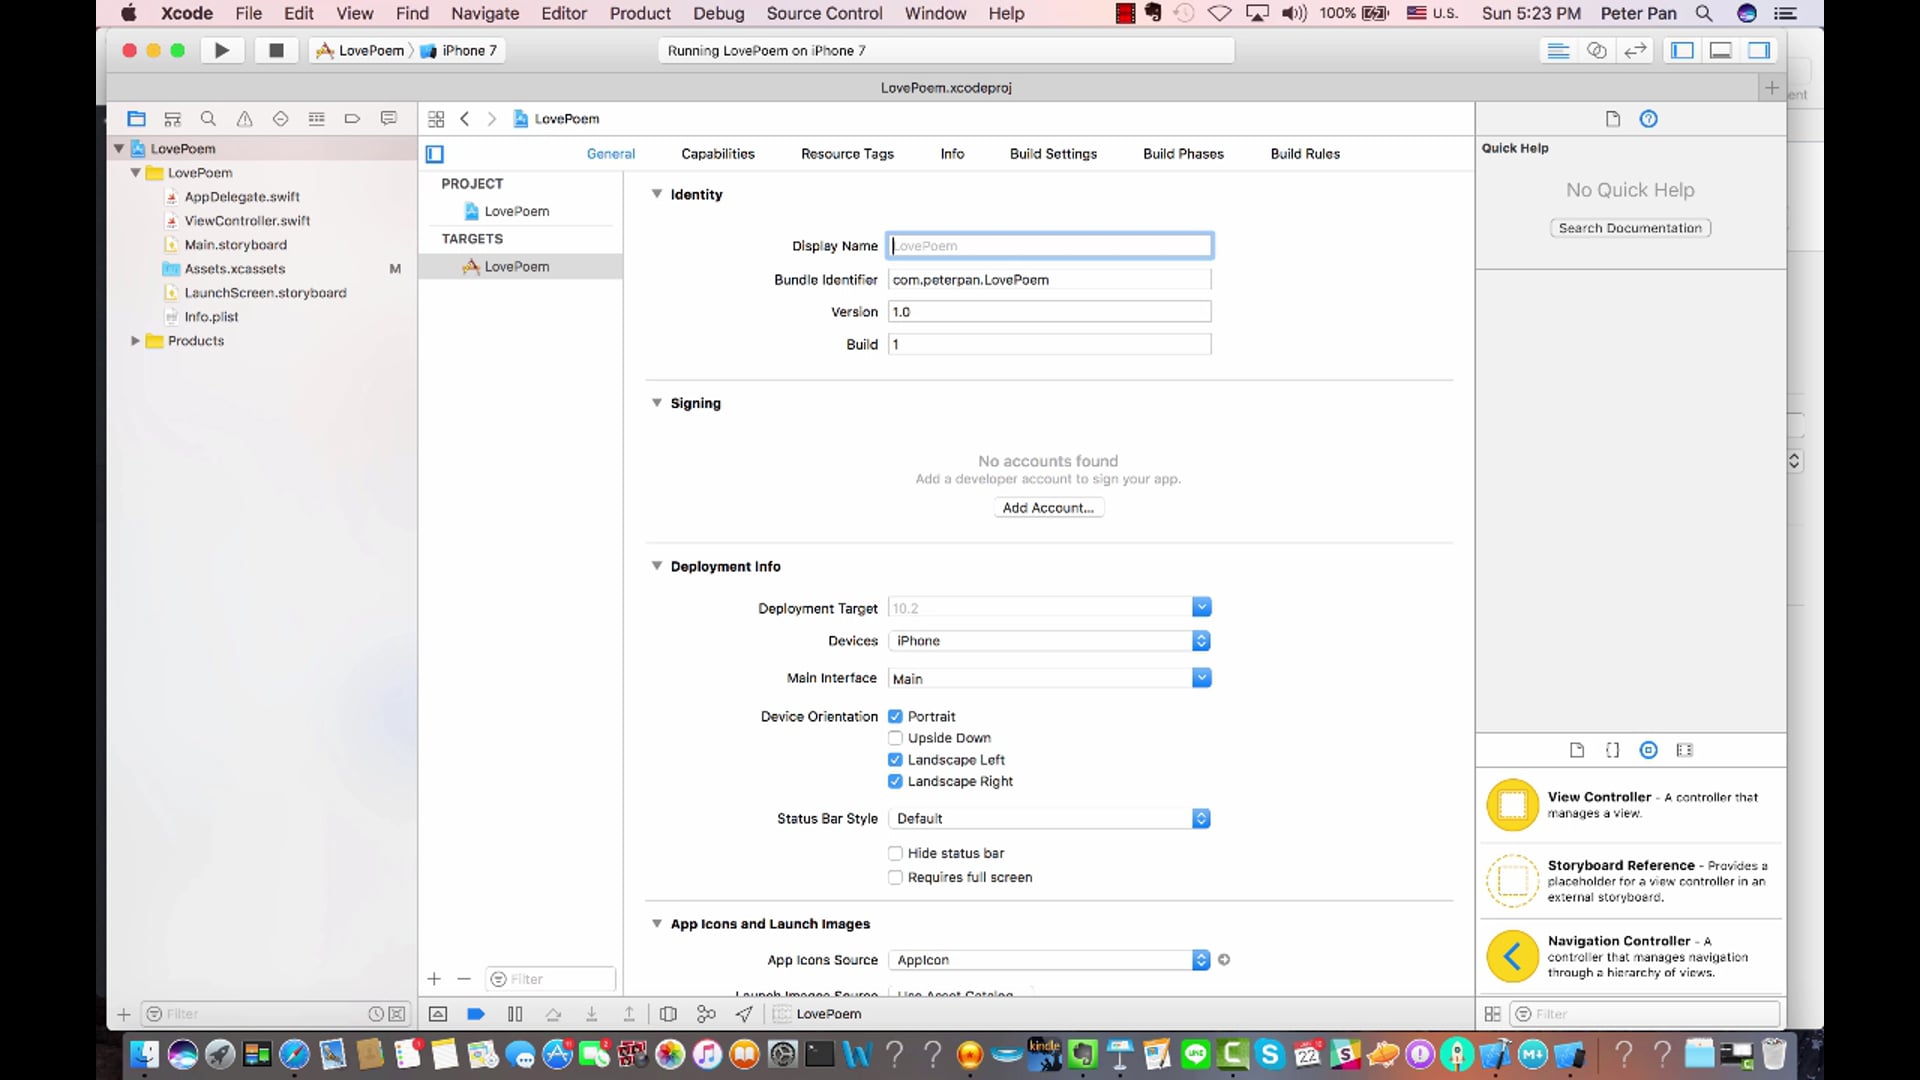The width and height of the screenshot is (1920, 1080).
Task: Click the Simulate Location arrow icon
Action: (744, 1014)
